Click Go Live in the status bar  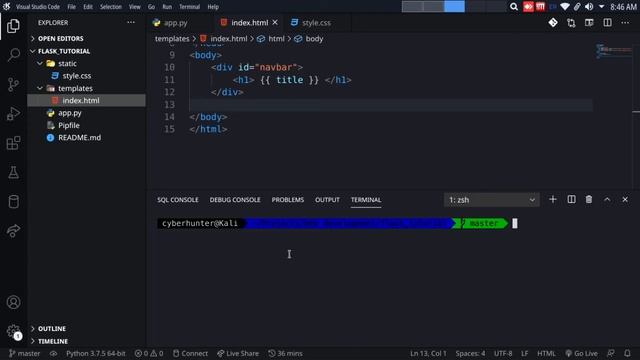pos(581,353)
